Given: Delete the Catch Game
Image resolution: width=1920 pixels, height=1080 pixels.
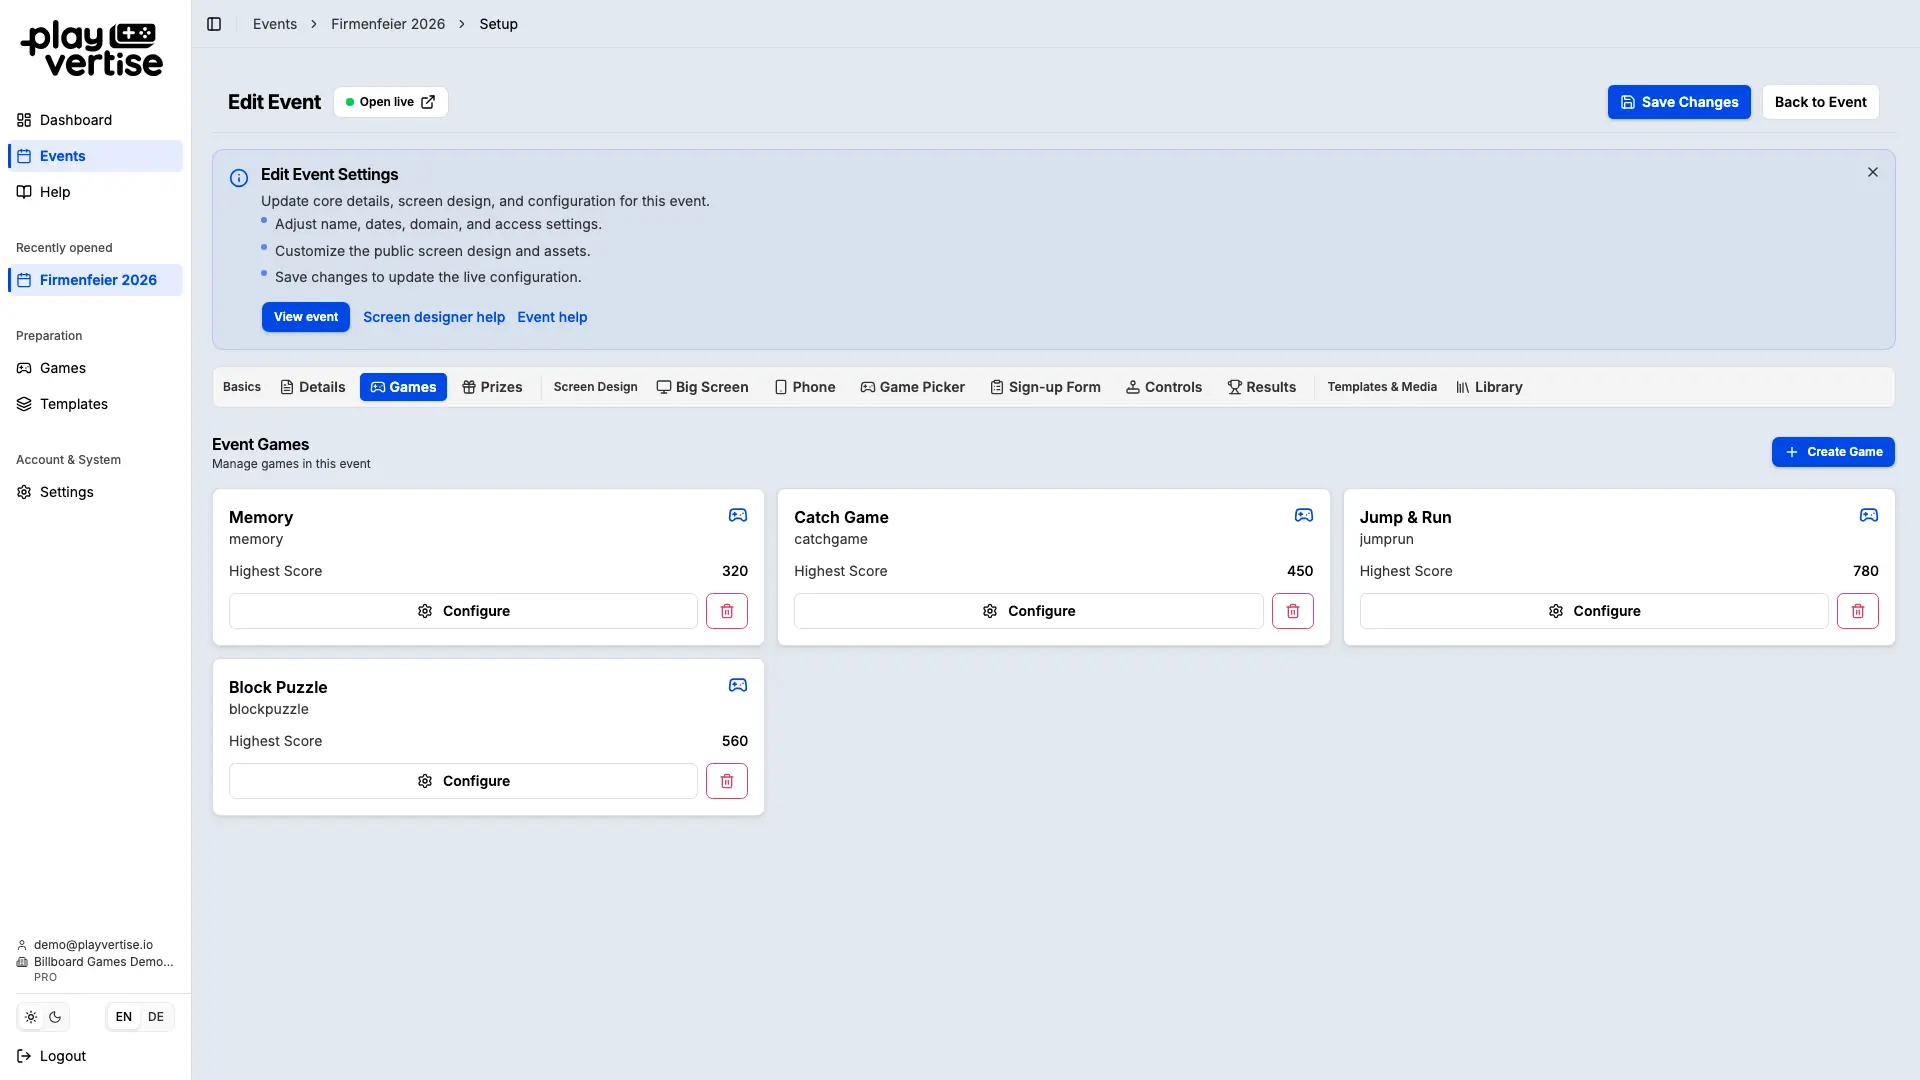Looking at the screenshot, I should coord(1292,611).
